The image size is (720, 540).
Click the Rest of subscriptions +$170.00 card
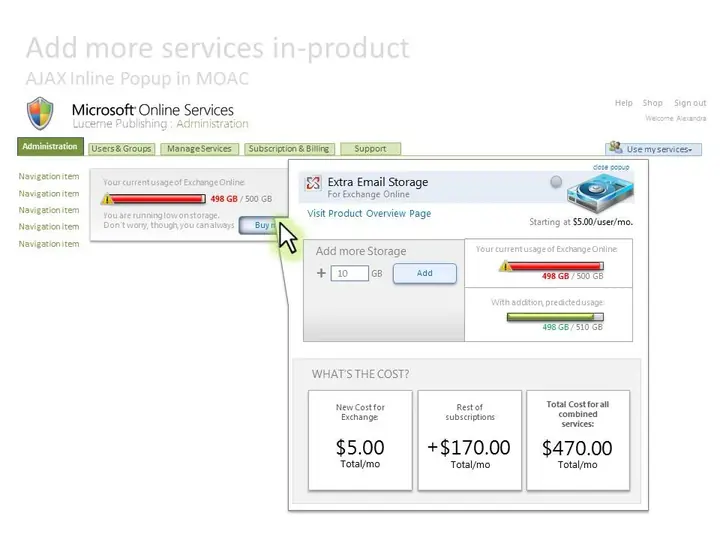point(470,440)
